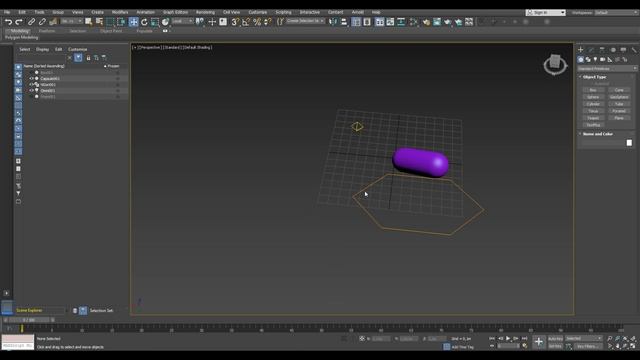
Task: Click the Undo arrow in main toolbar
Action: [8, 22]
